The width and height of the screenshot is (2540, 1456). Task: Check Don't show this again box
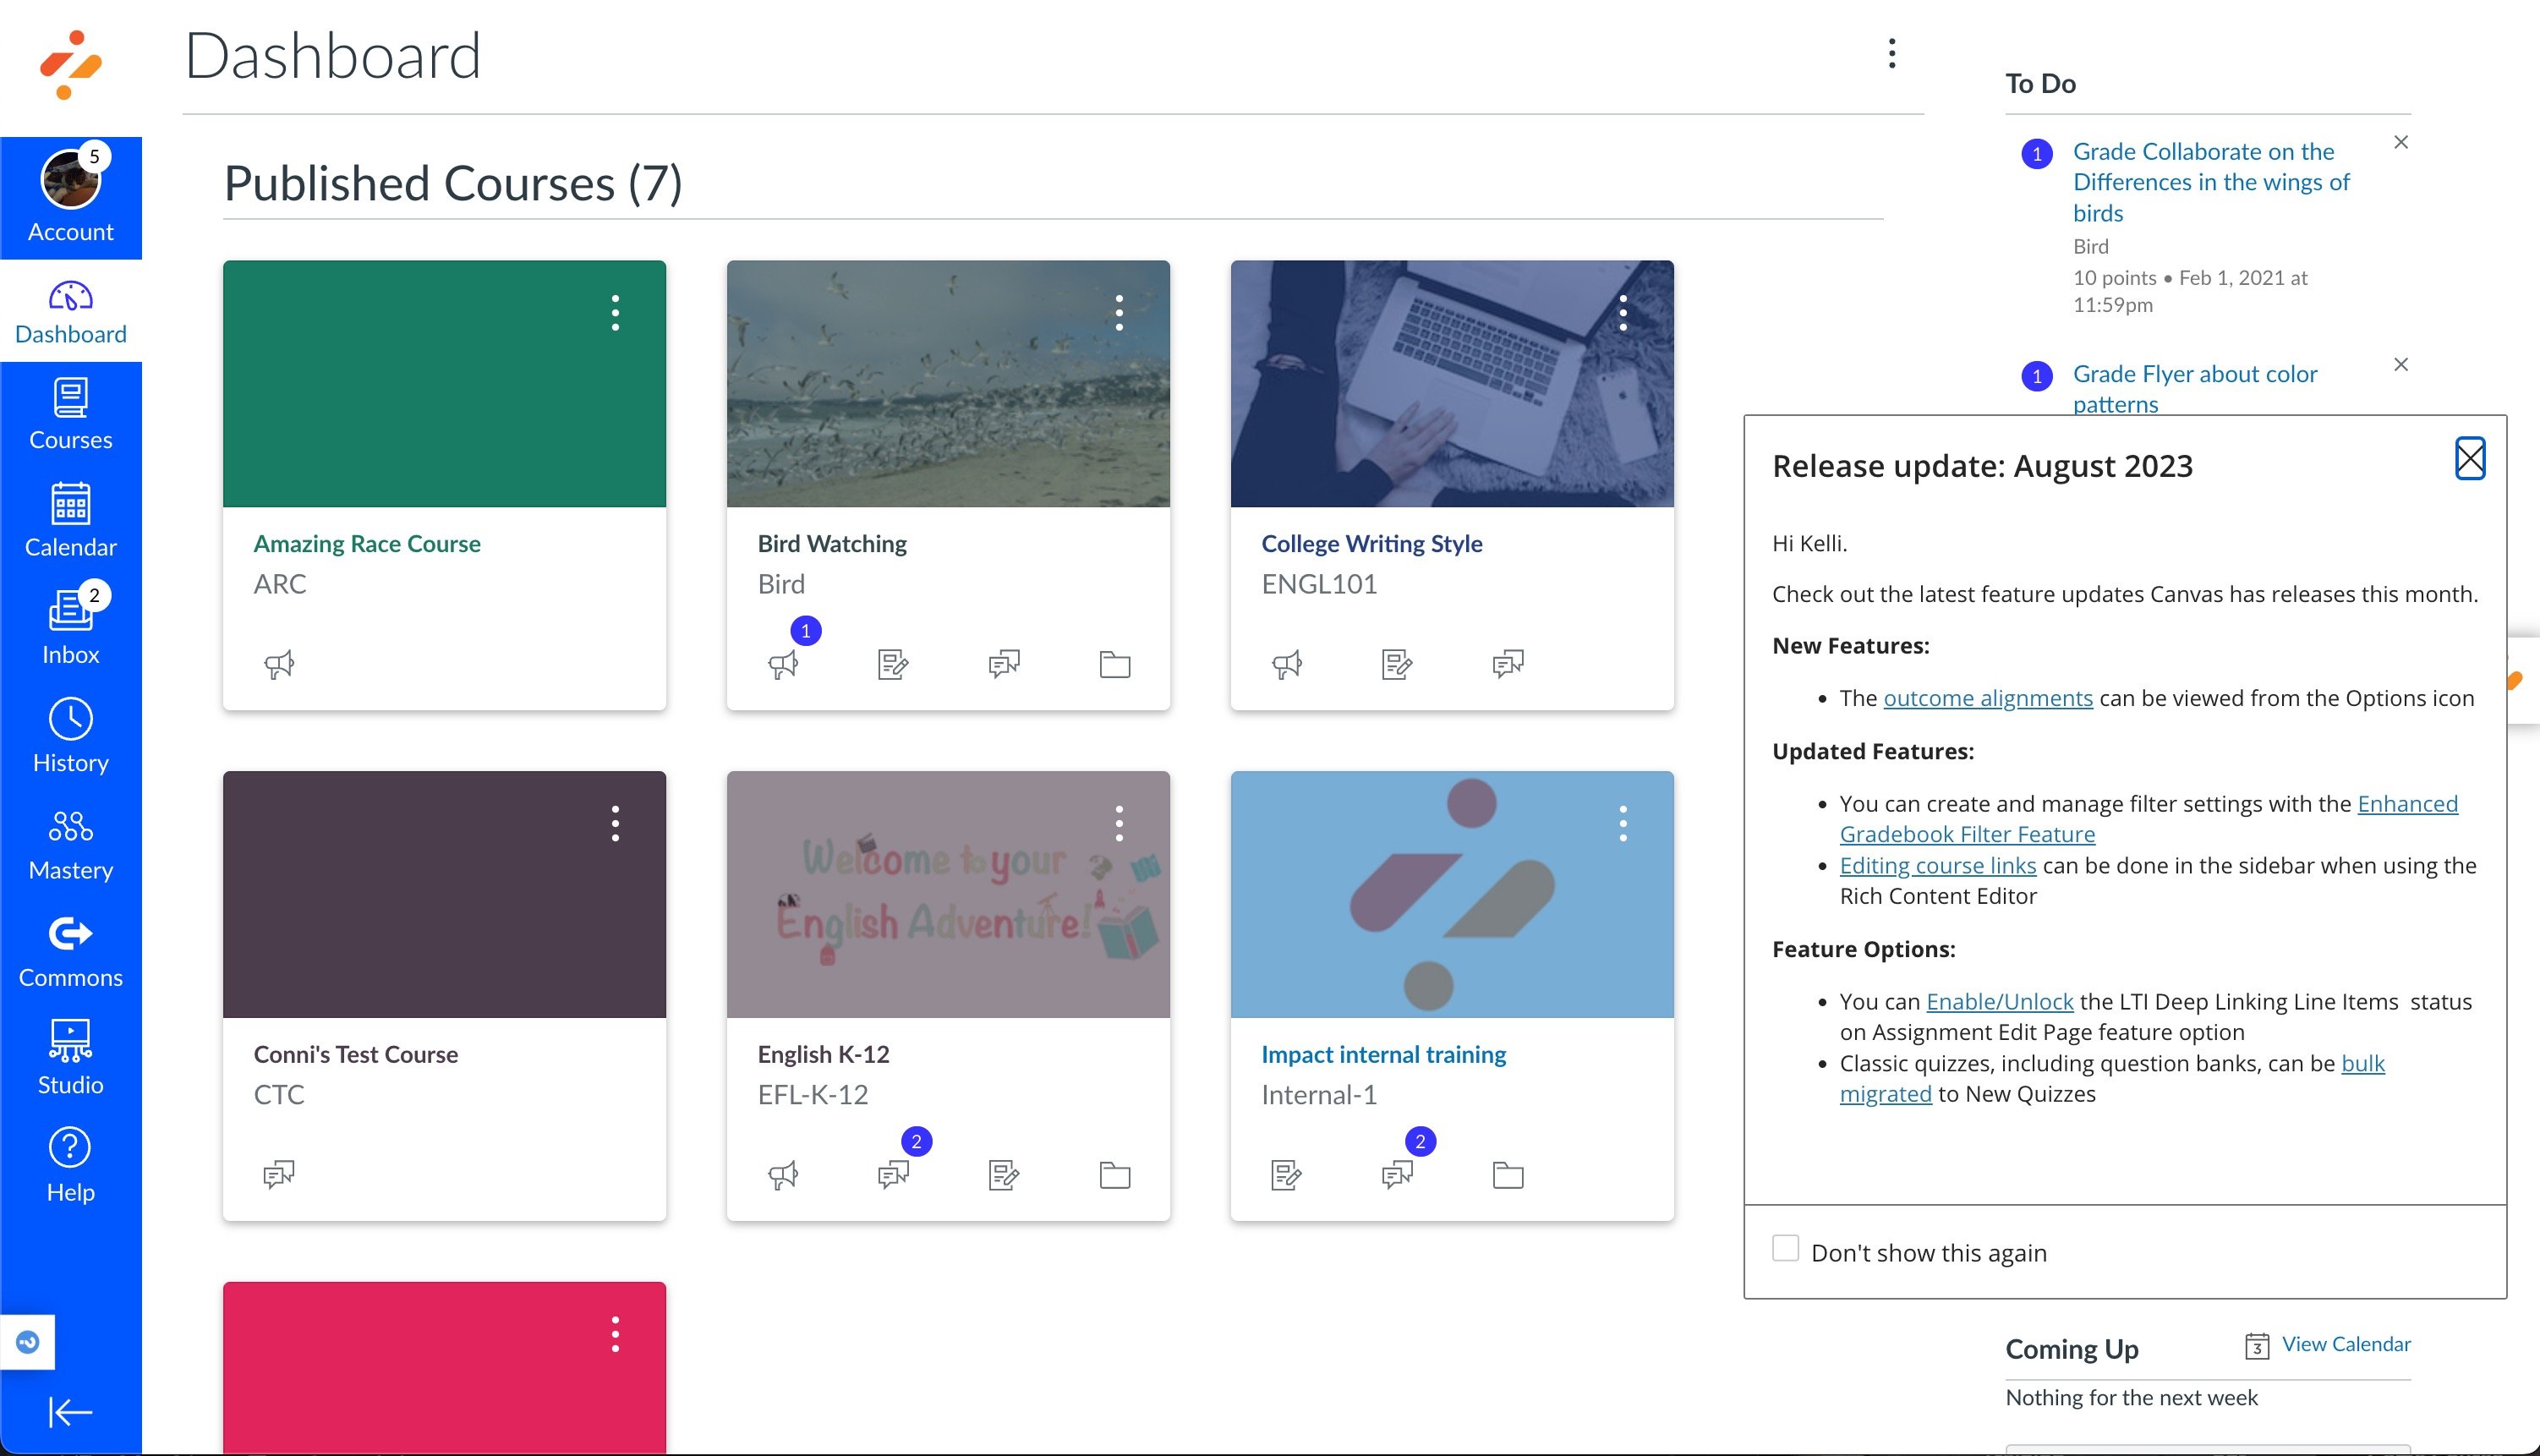1785,1248
